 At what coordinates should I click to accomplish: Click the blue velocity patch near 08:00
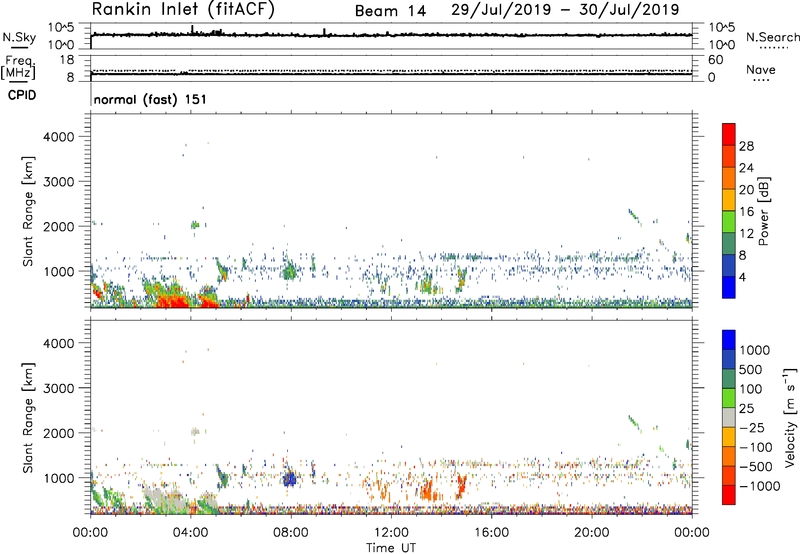(x=290, y=479)
